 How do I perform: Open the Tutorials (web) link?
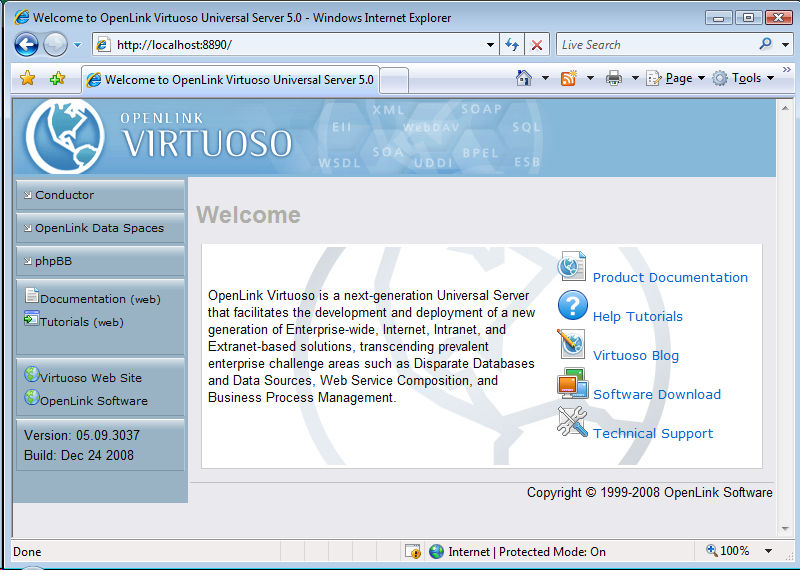click(x=82, y=322)
